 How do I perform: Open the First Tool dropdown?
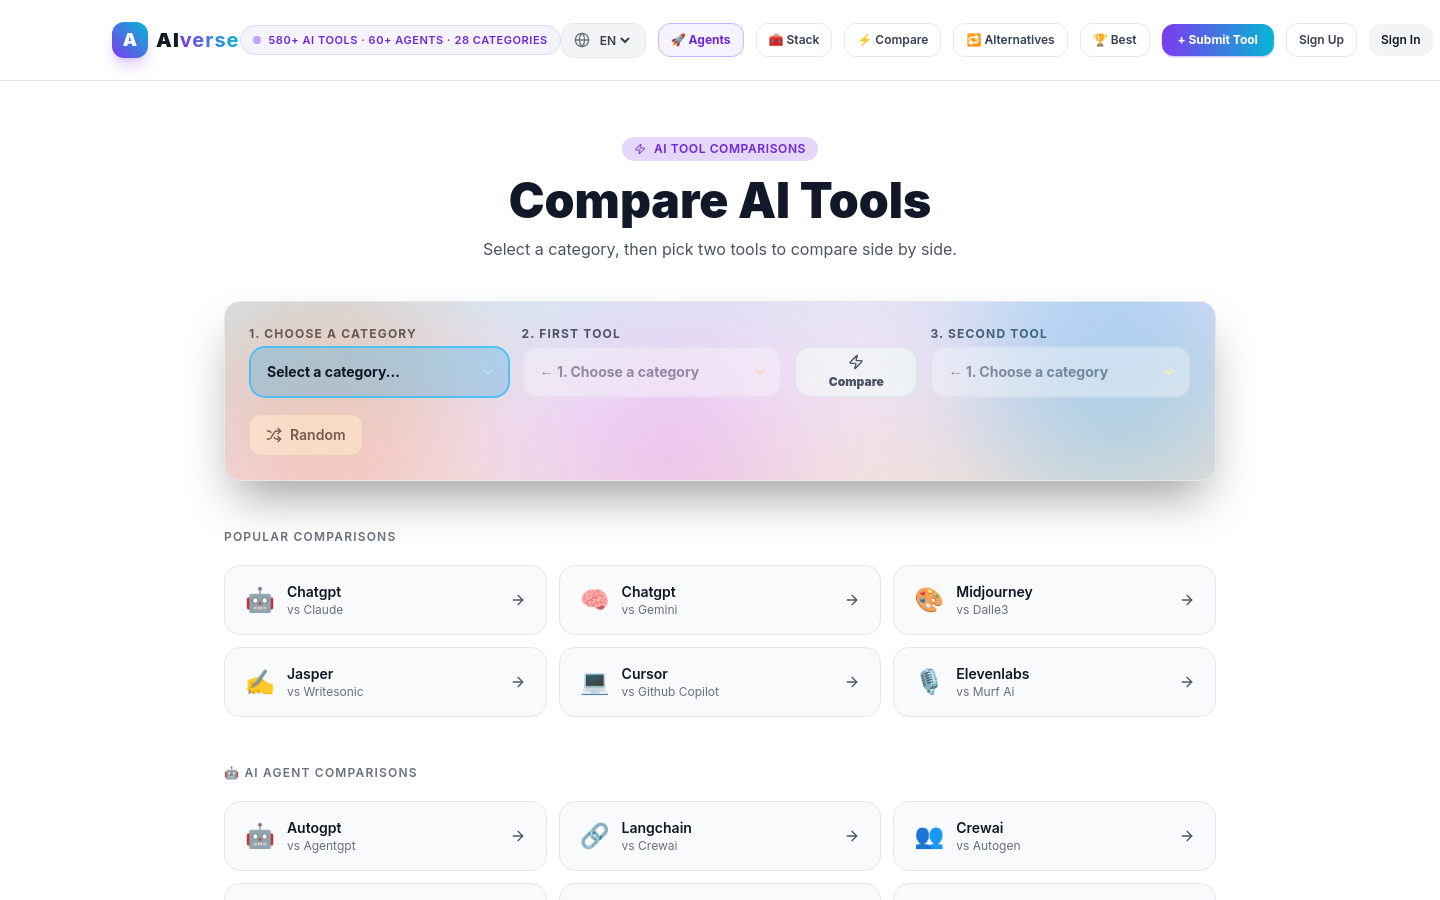tap(652, 372)
